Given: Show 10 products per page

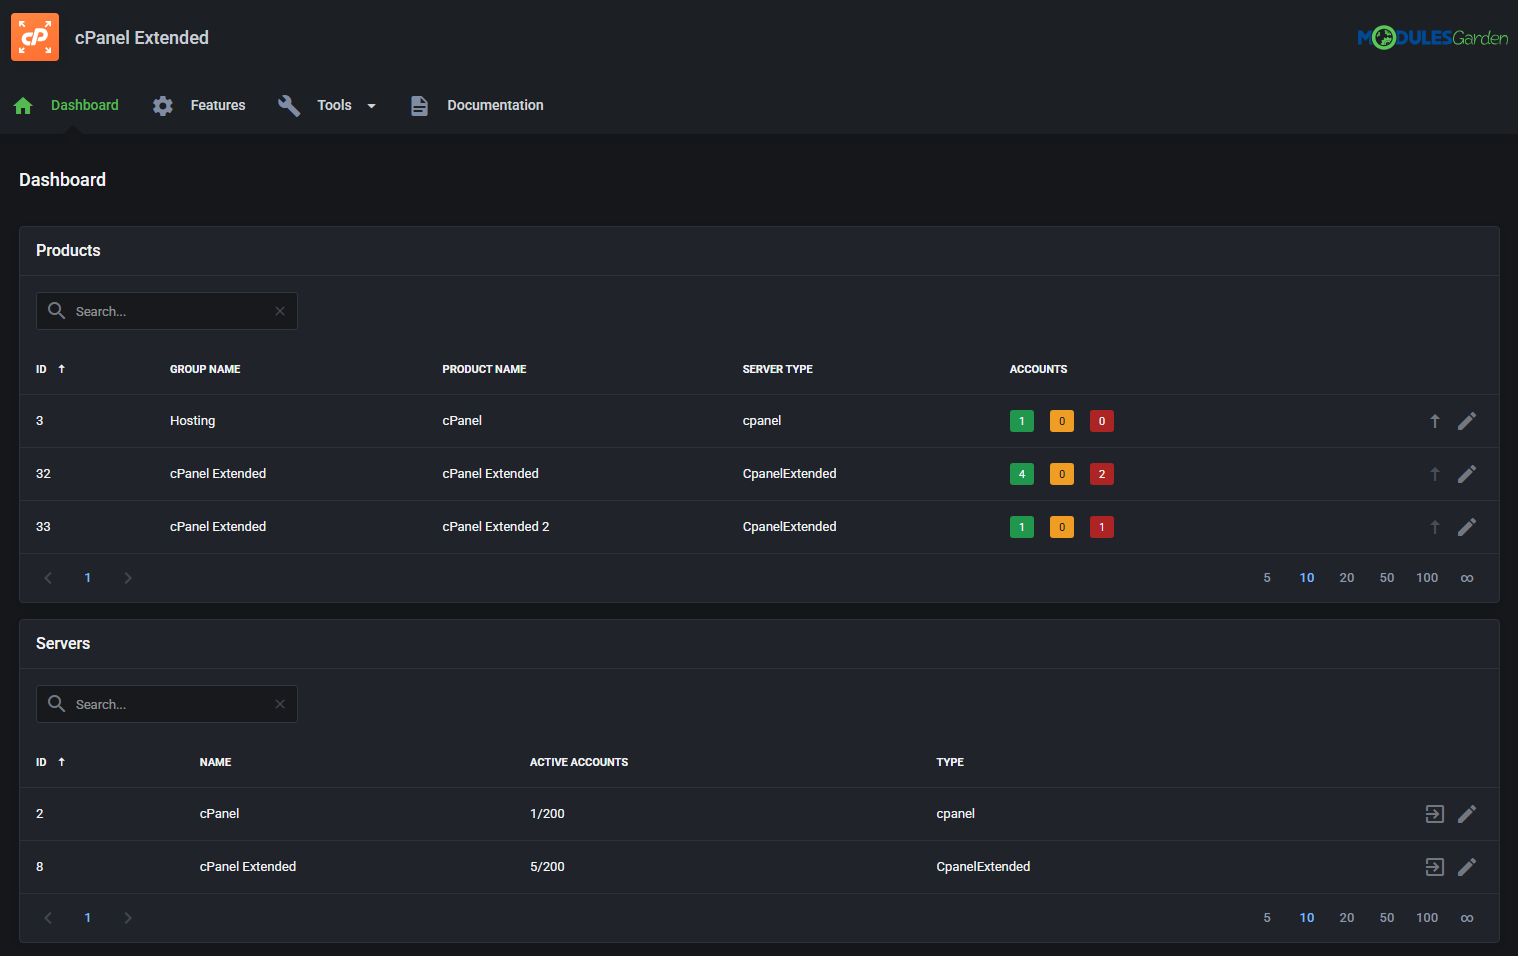Looking at the screenshot, I should [1307, 578].
